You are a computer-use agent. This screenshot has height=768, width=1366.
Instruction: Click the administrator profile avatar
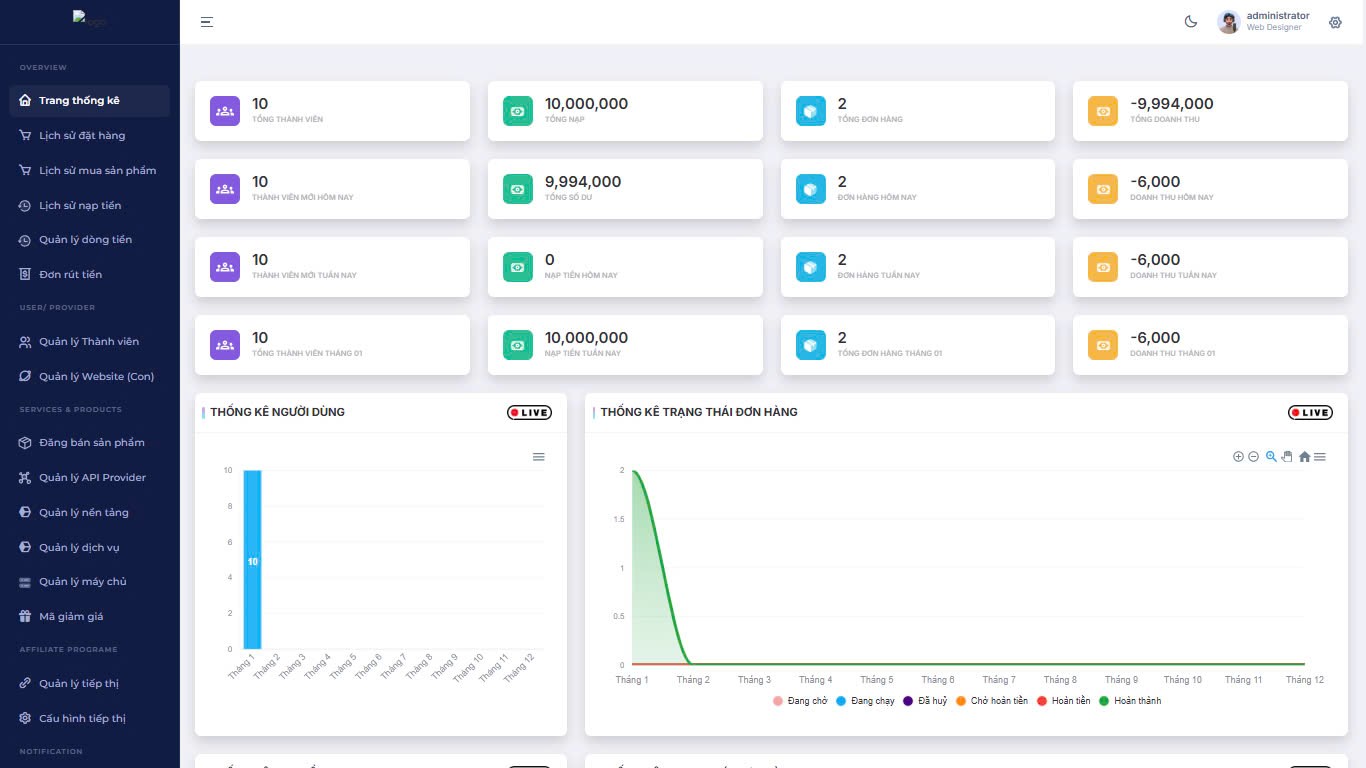1229,22
